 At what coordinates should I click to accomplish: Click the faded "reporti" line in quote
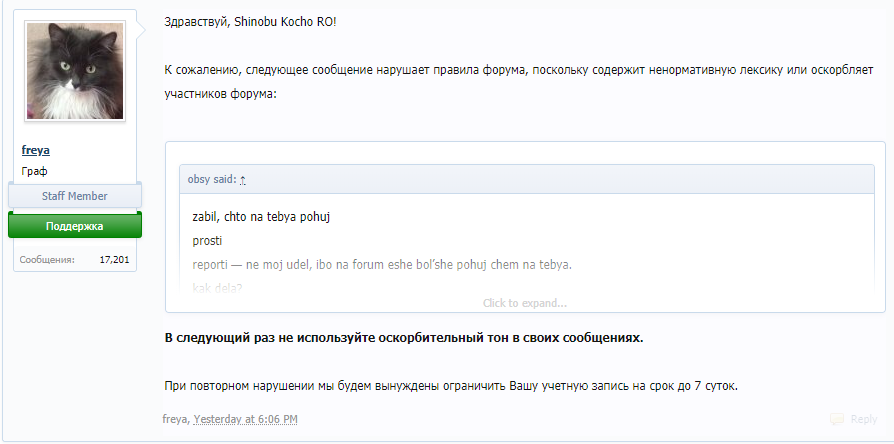381,265
